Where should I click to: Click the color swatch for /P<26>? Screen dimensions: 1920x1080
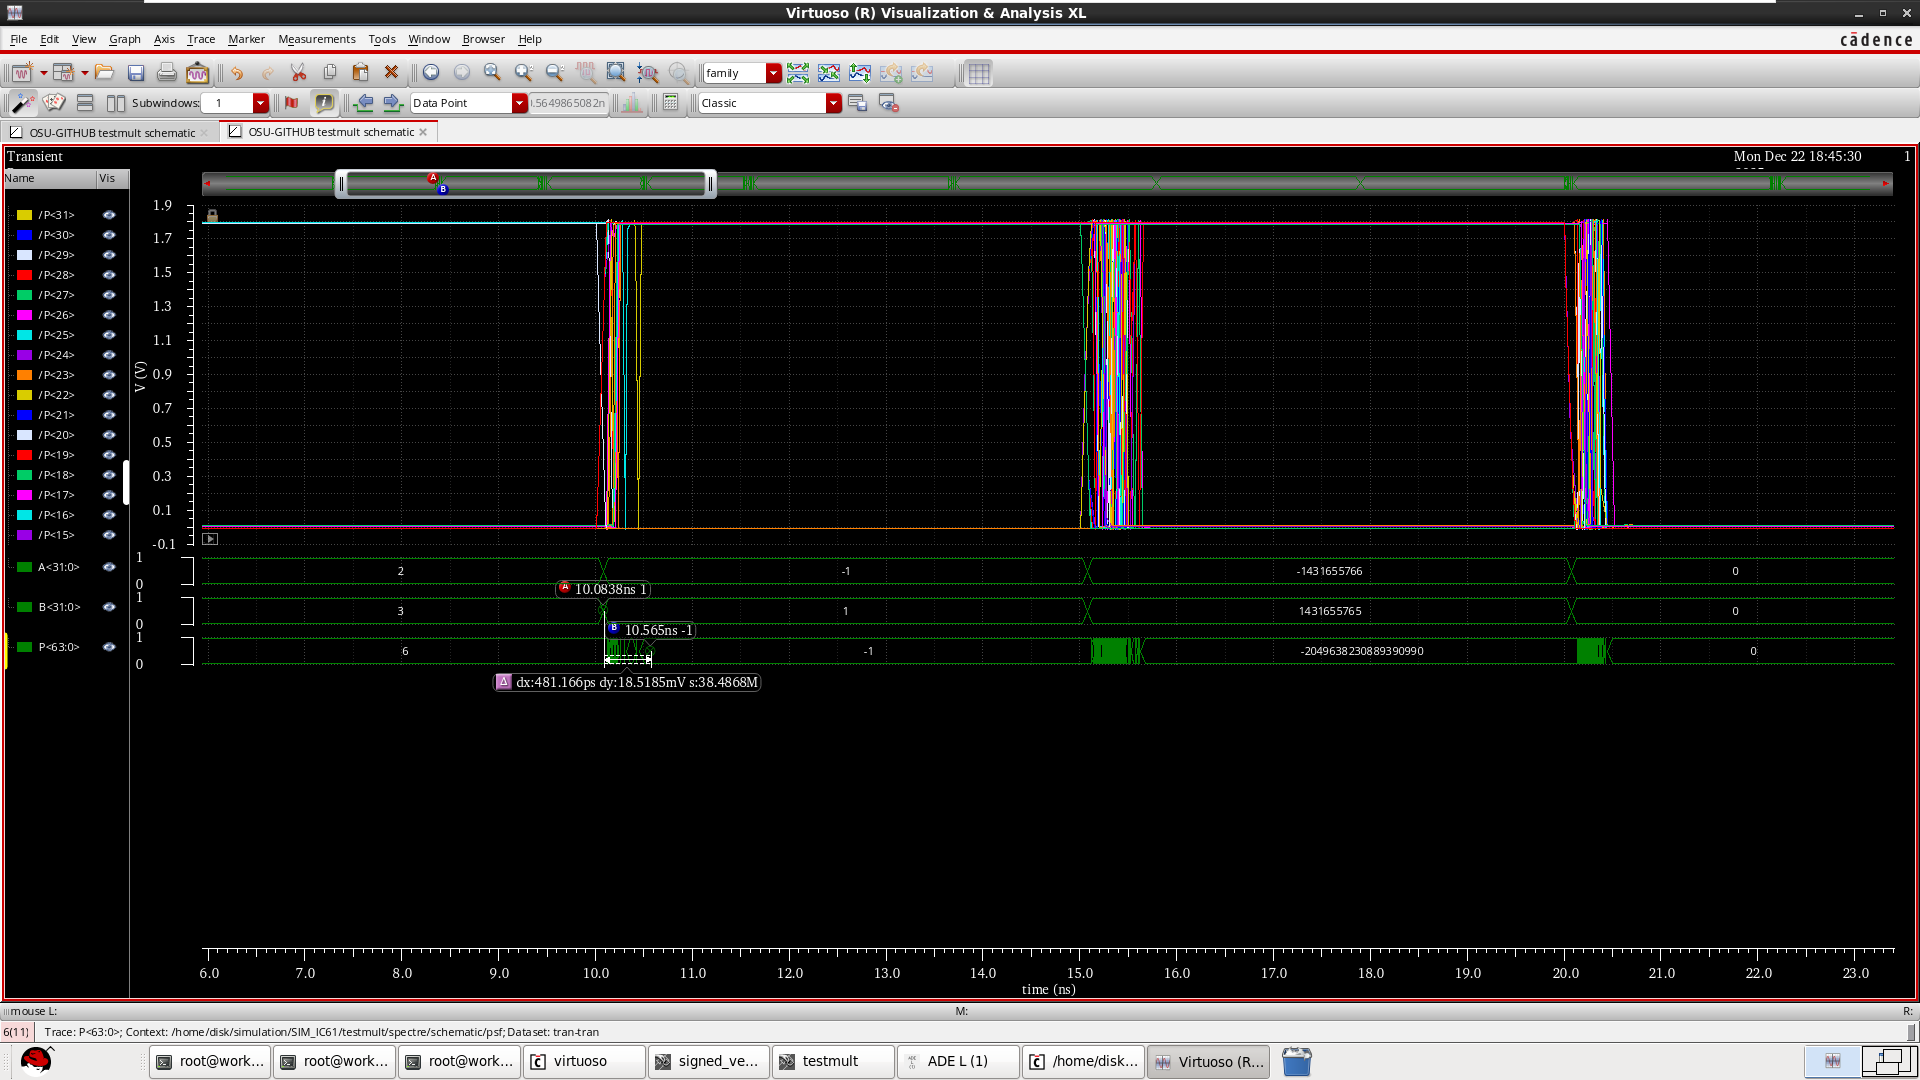click(x=24, y=315)
